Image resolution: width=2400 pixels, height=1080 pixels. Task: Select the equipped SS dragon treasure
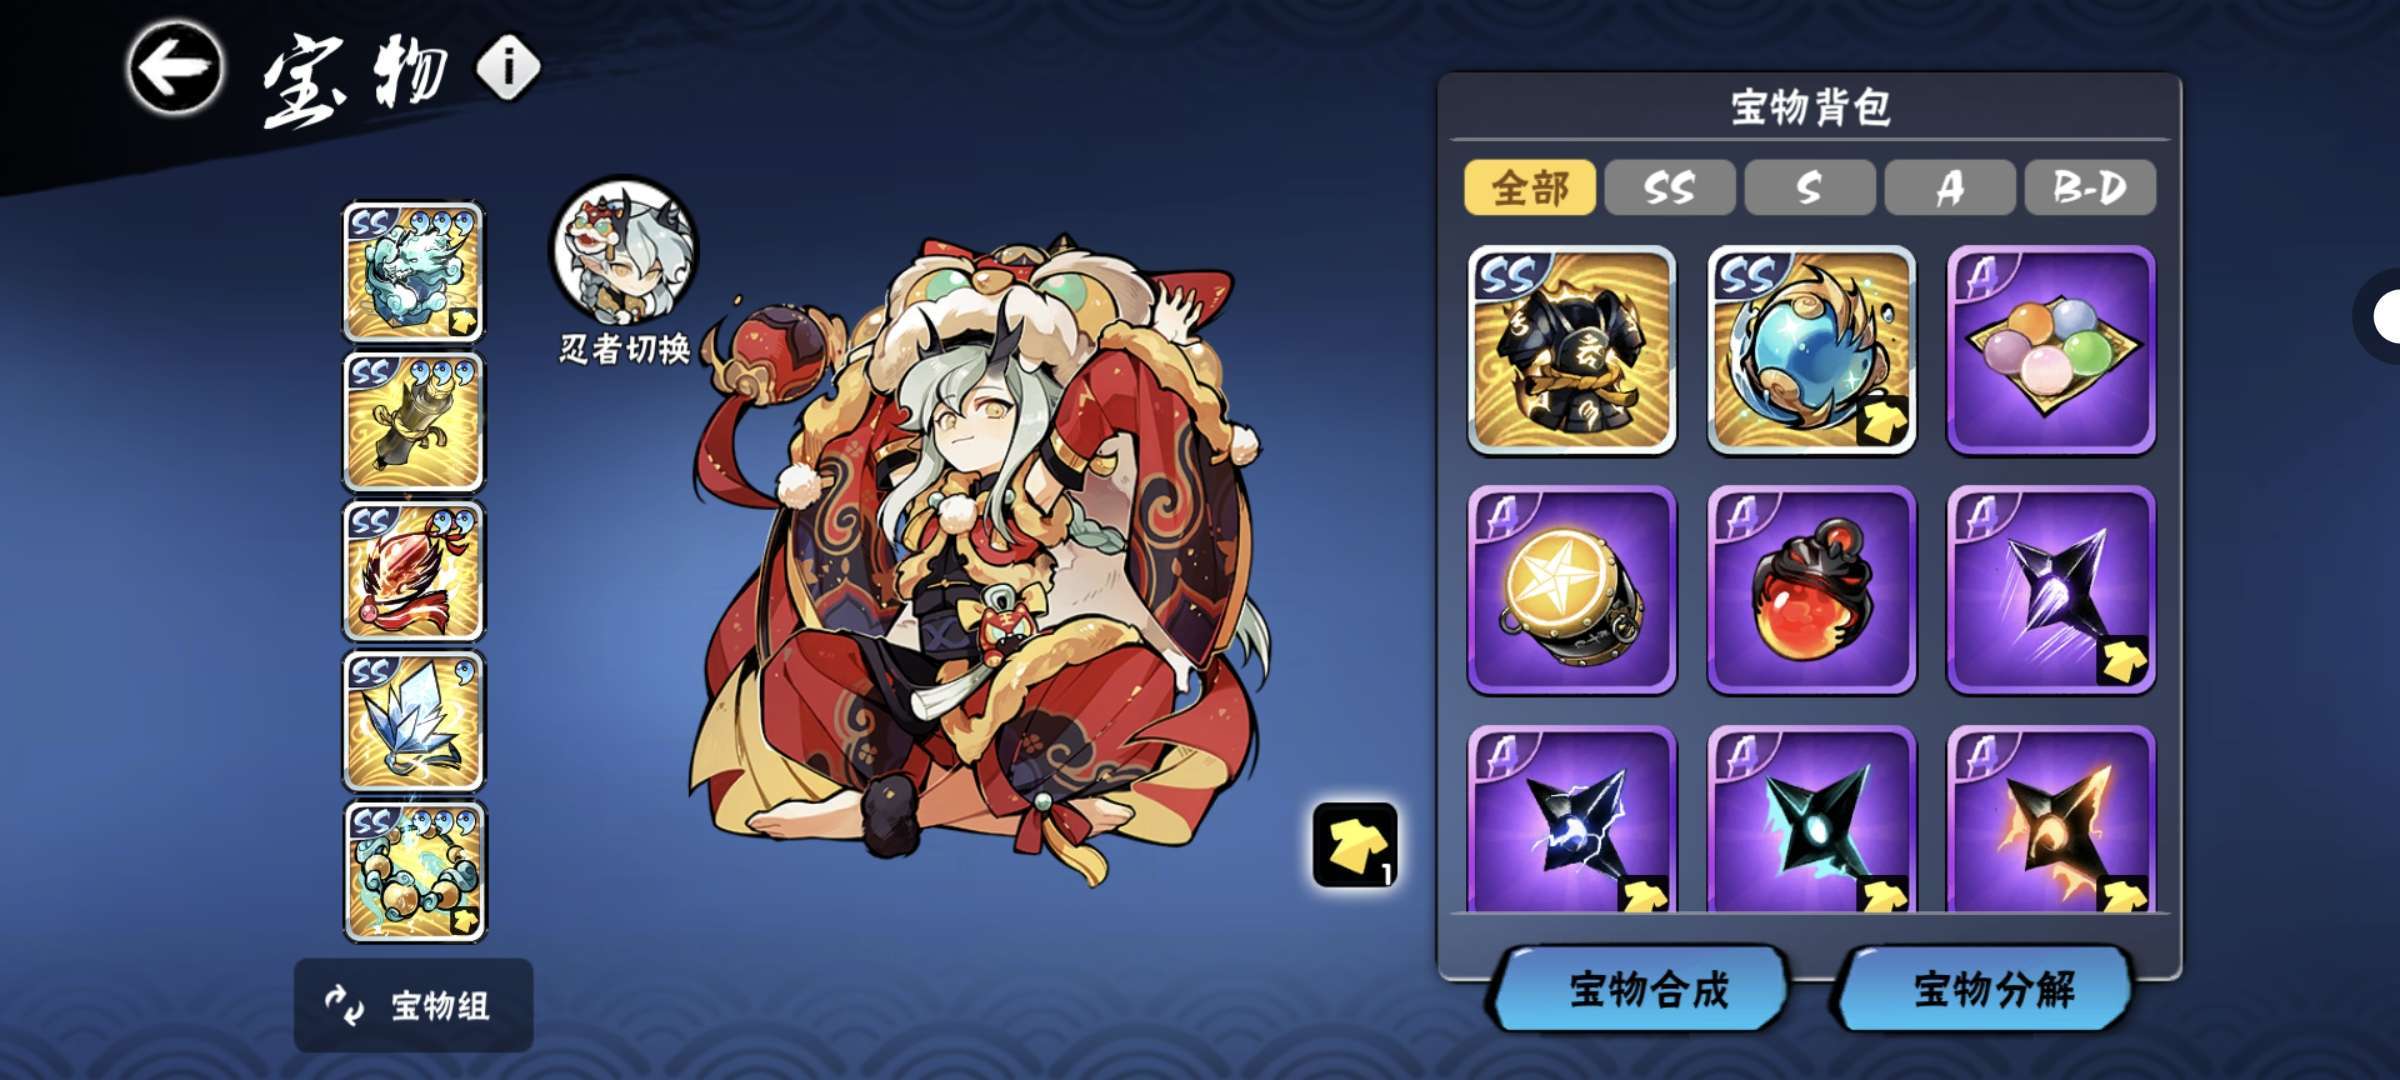pyautogui.click(x=414, y=272)
